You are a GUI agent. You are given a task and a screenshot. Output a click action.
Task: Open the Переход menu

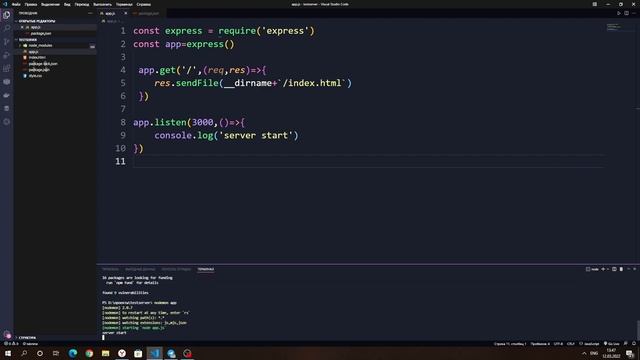[x=82, y=4]
